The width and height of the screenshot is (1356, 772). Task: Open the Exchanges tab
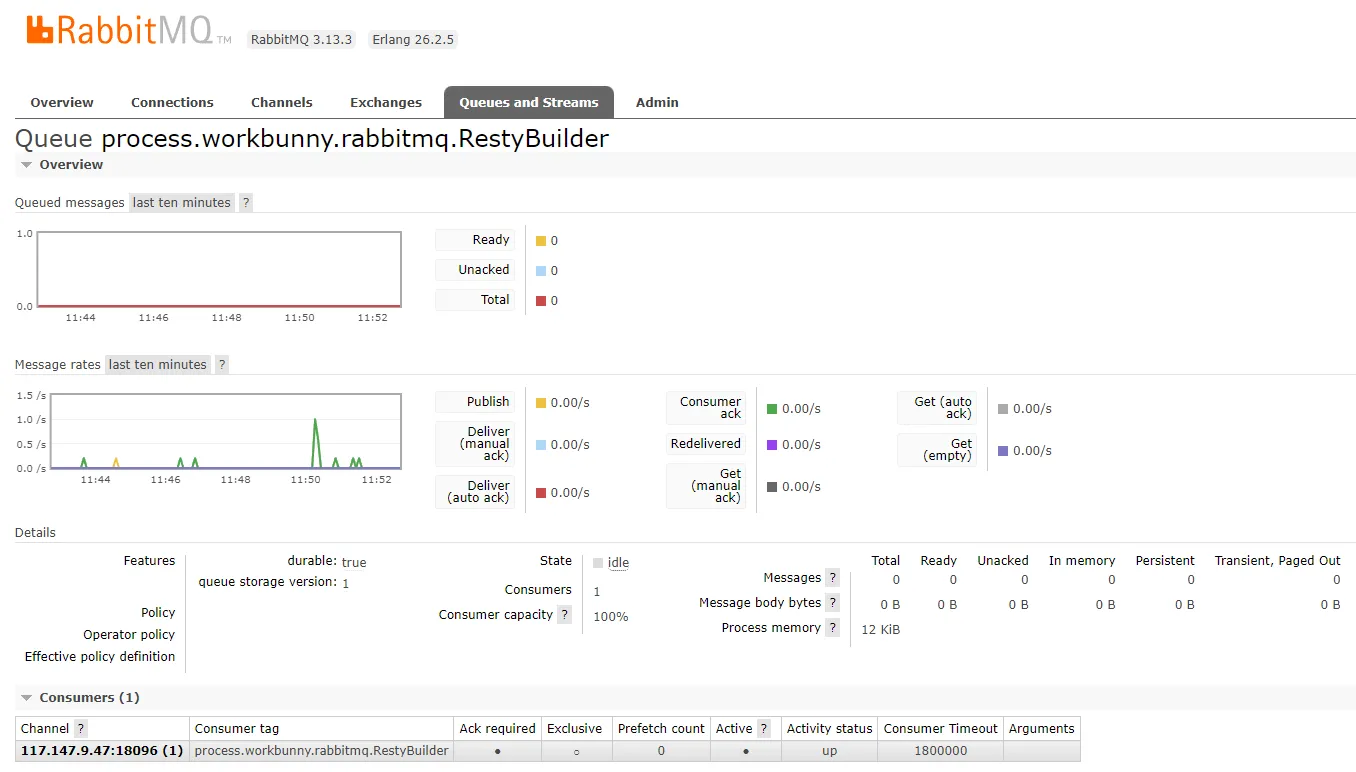[x=386, y=103]
